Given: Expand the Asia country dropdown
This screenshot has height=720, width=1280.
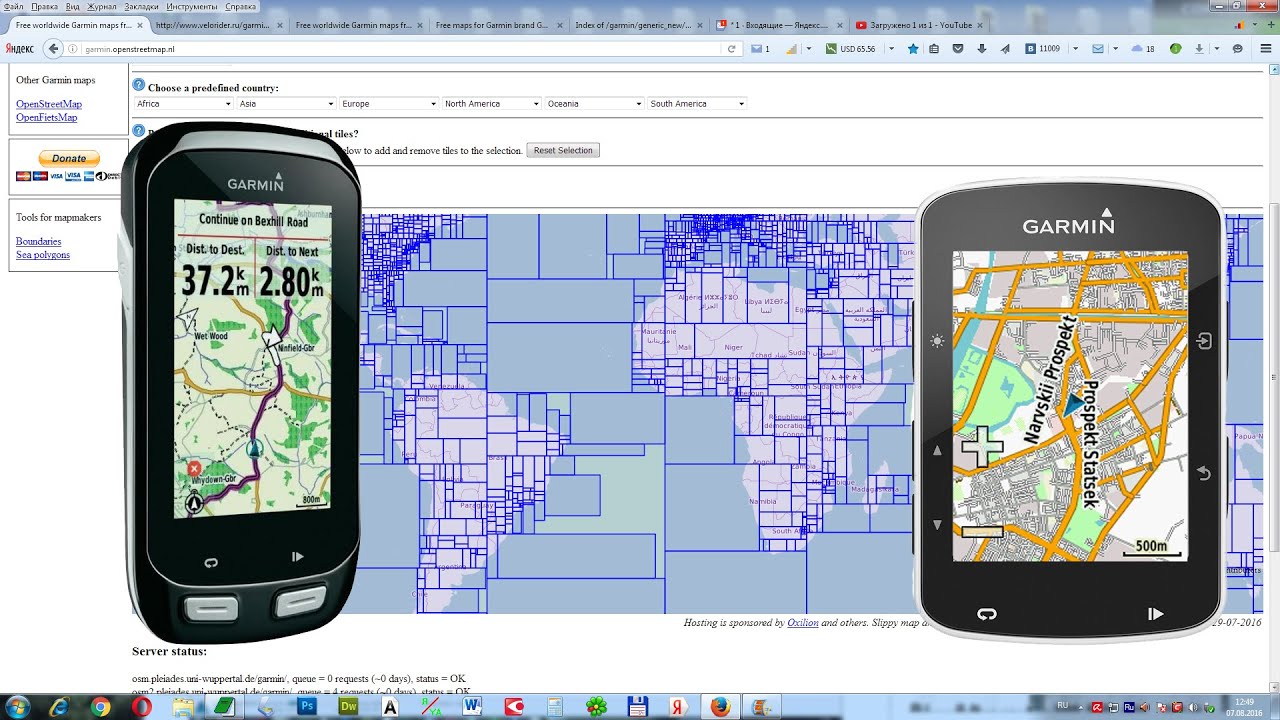Looking at the screenshot, I should click(286, 104).
